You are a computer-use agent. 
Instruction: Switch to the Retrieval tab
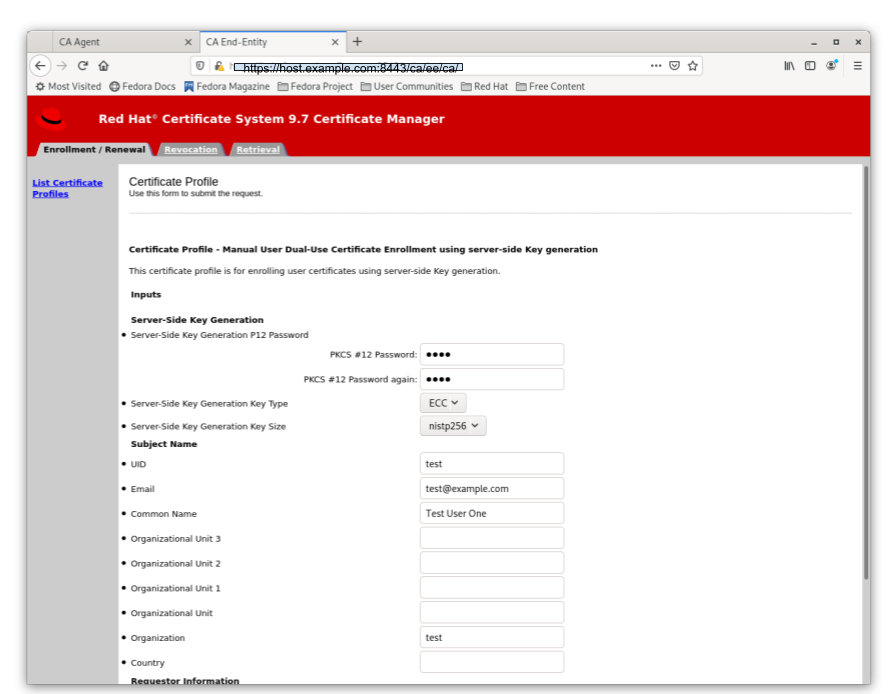tap(258, 150)
